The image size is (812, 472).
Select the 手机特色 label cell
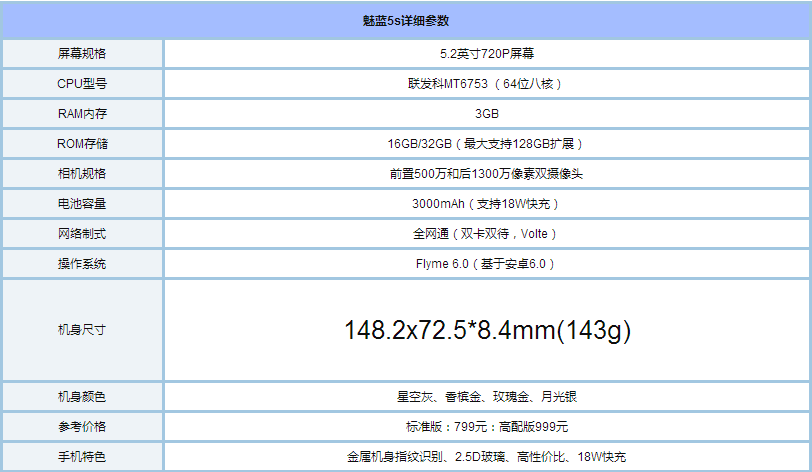coord(82,456)
